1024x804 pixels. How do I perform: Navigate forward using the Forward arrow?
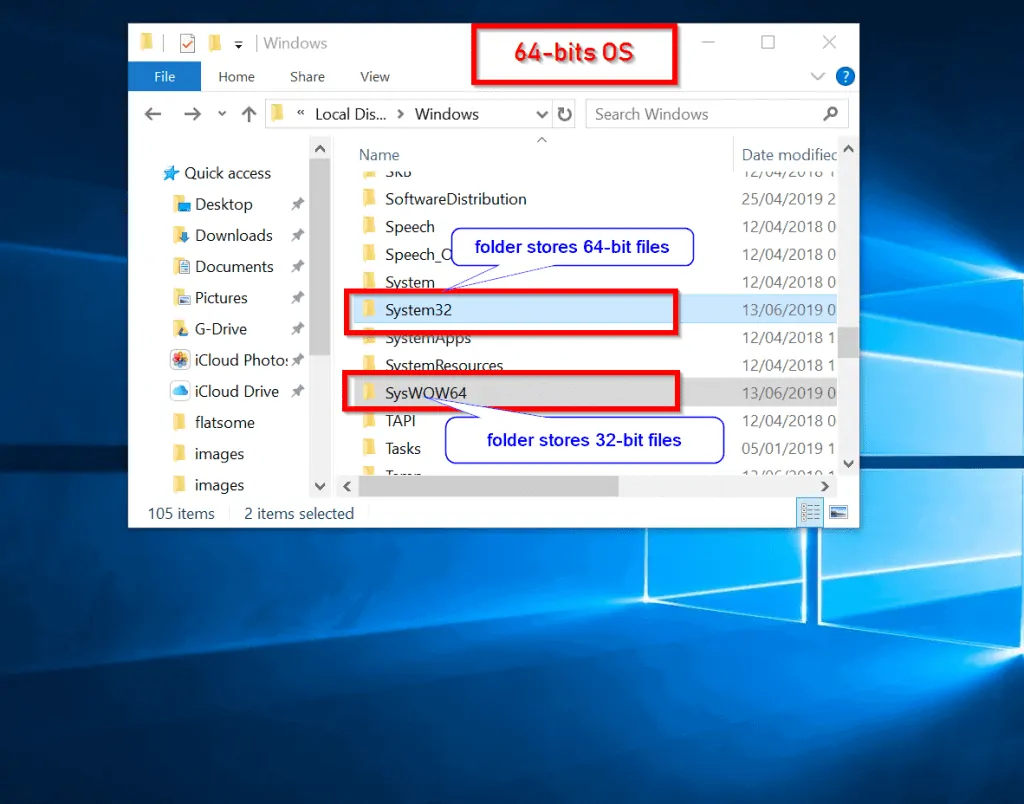pyautogui.click(x=192, y=114)
